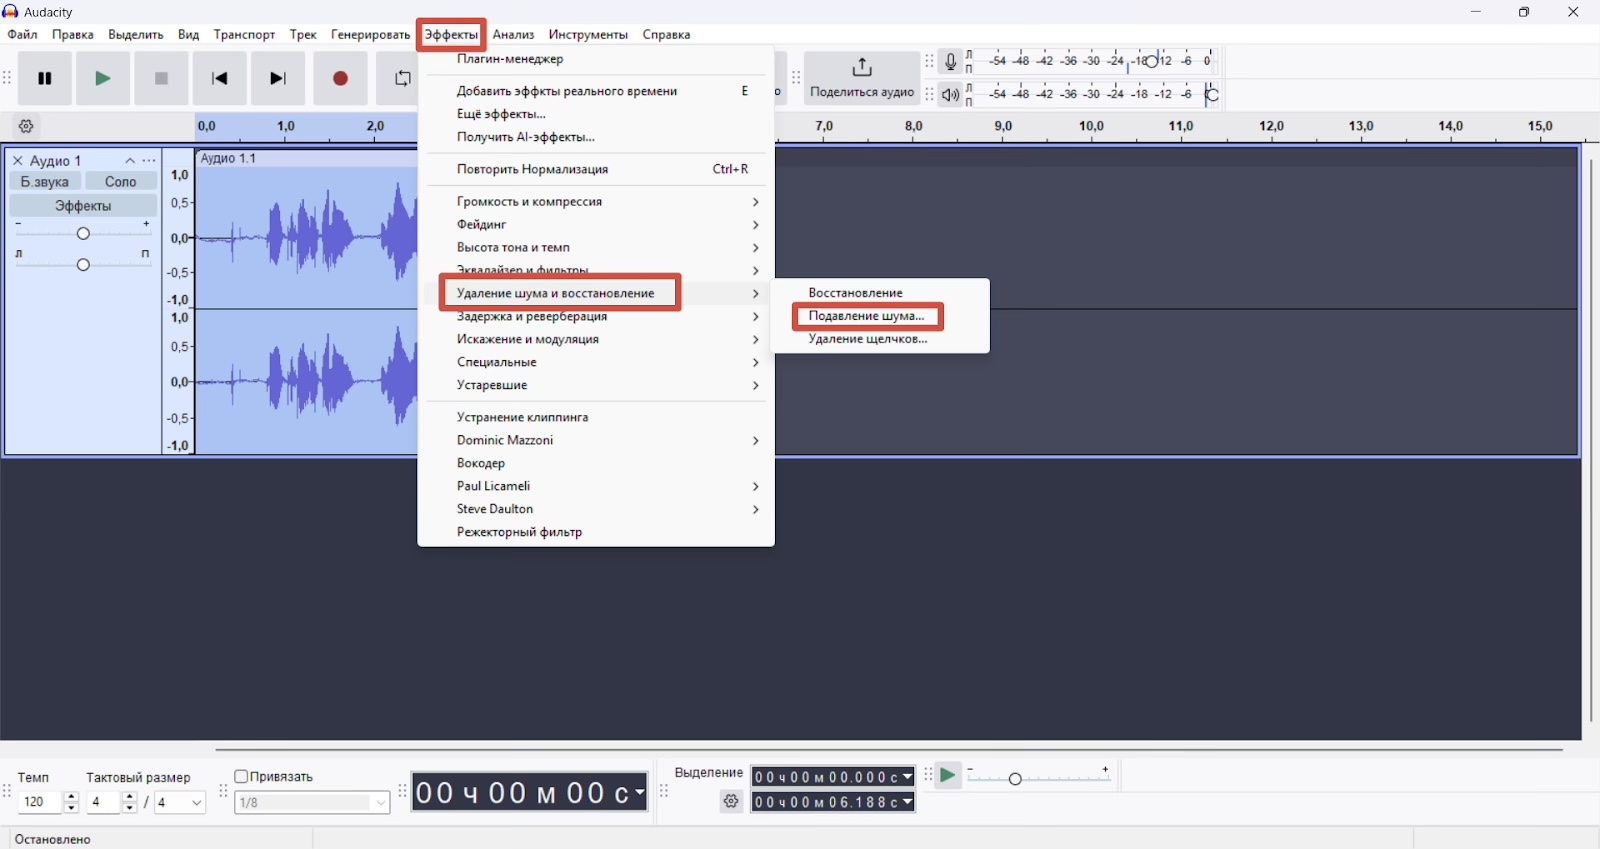Open the 1/8 snap value dropdown

click(x=312, y=803)
